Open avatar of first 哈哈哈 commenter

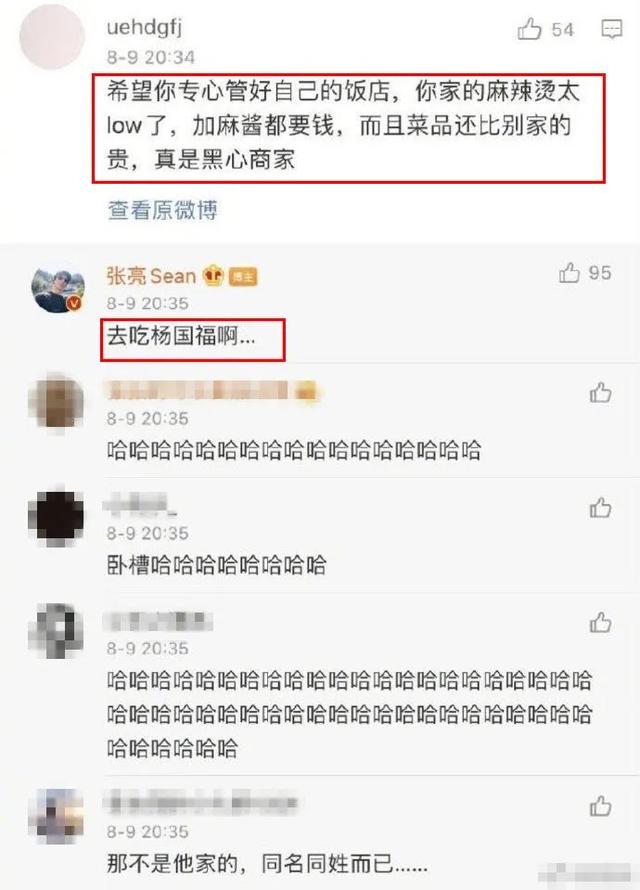tap(57, 404)
